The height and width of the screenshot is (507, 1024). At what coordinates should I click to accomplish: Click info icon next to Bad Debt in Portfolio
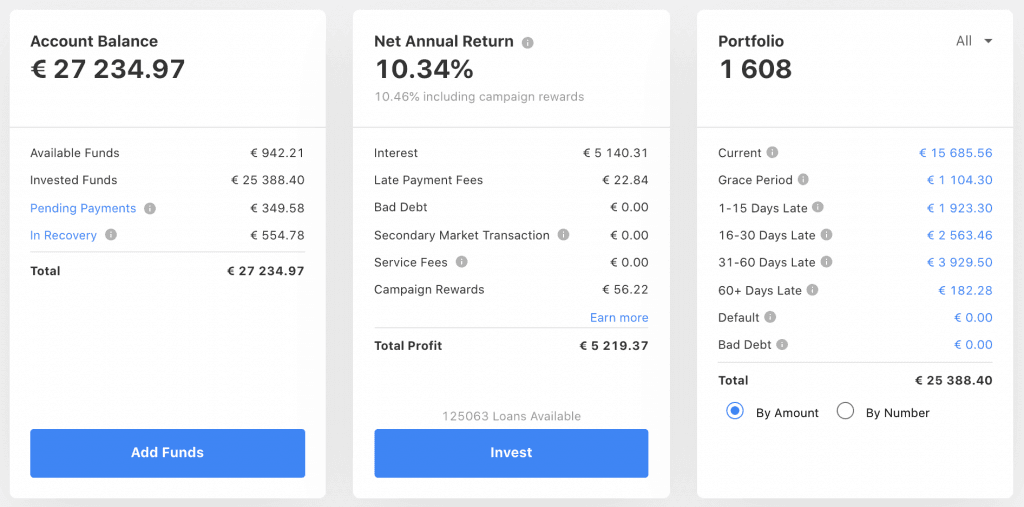782,345
